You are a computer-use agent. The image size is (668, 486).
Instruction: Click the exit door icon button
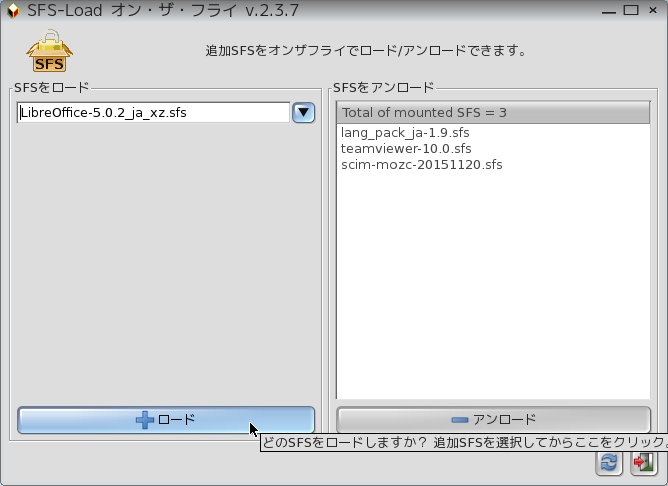644,462
